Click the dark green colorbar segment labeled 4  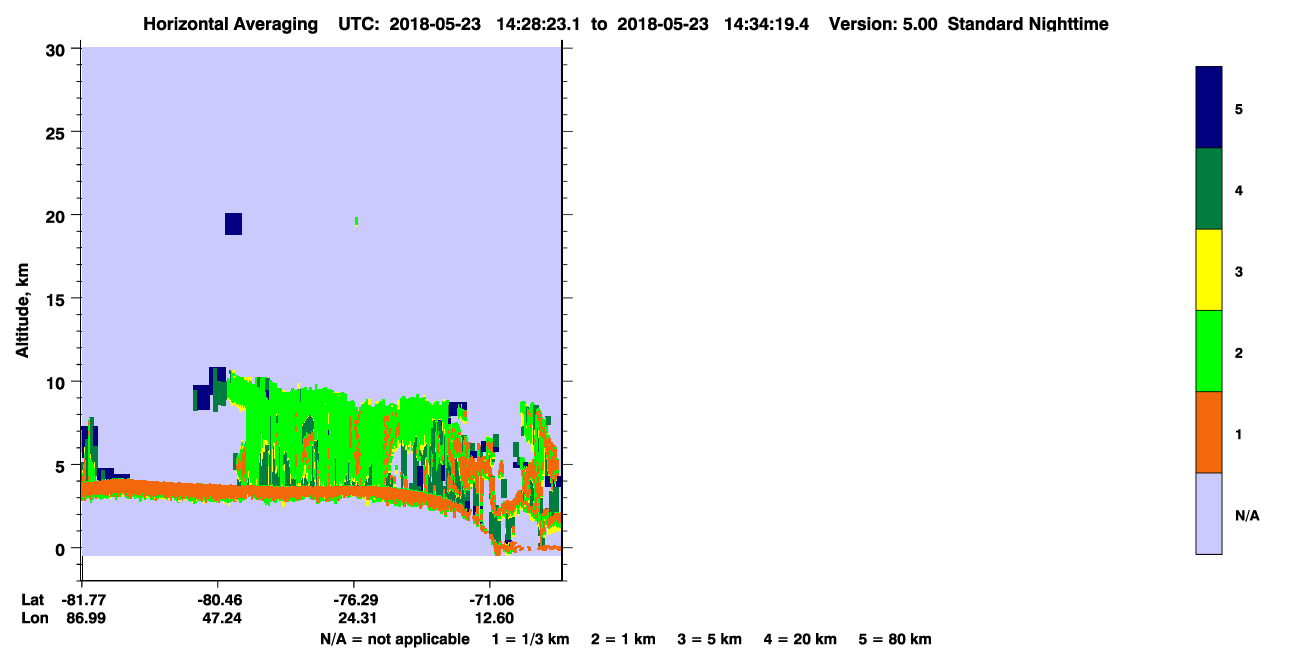pyautogui.click(x=1208, y=189)
